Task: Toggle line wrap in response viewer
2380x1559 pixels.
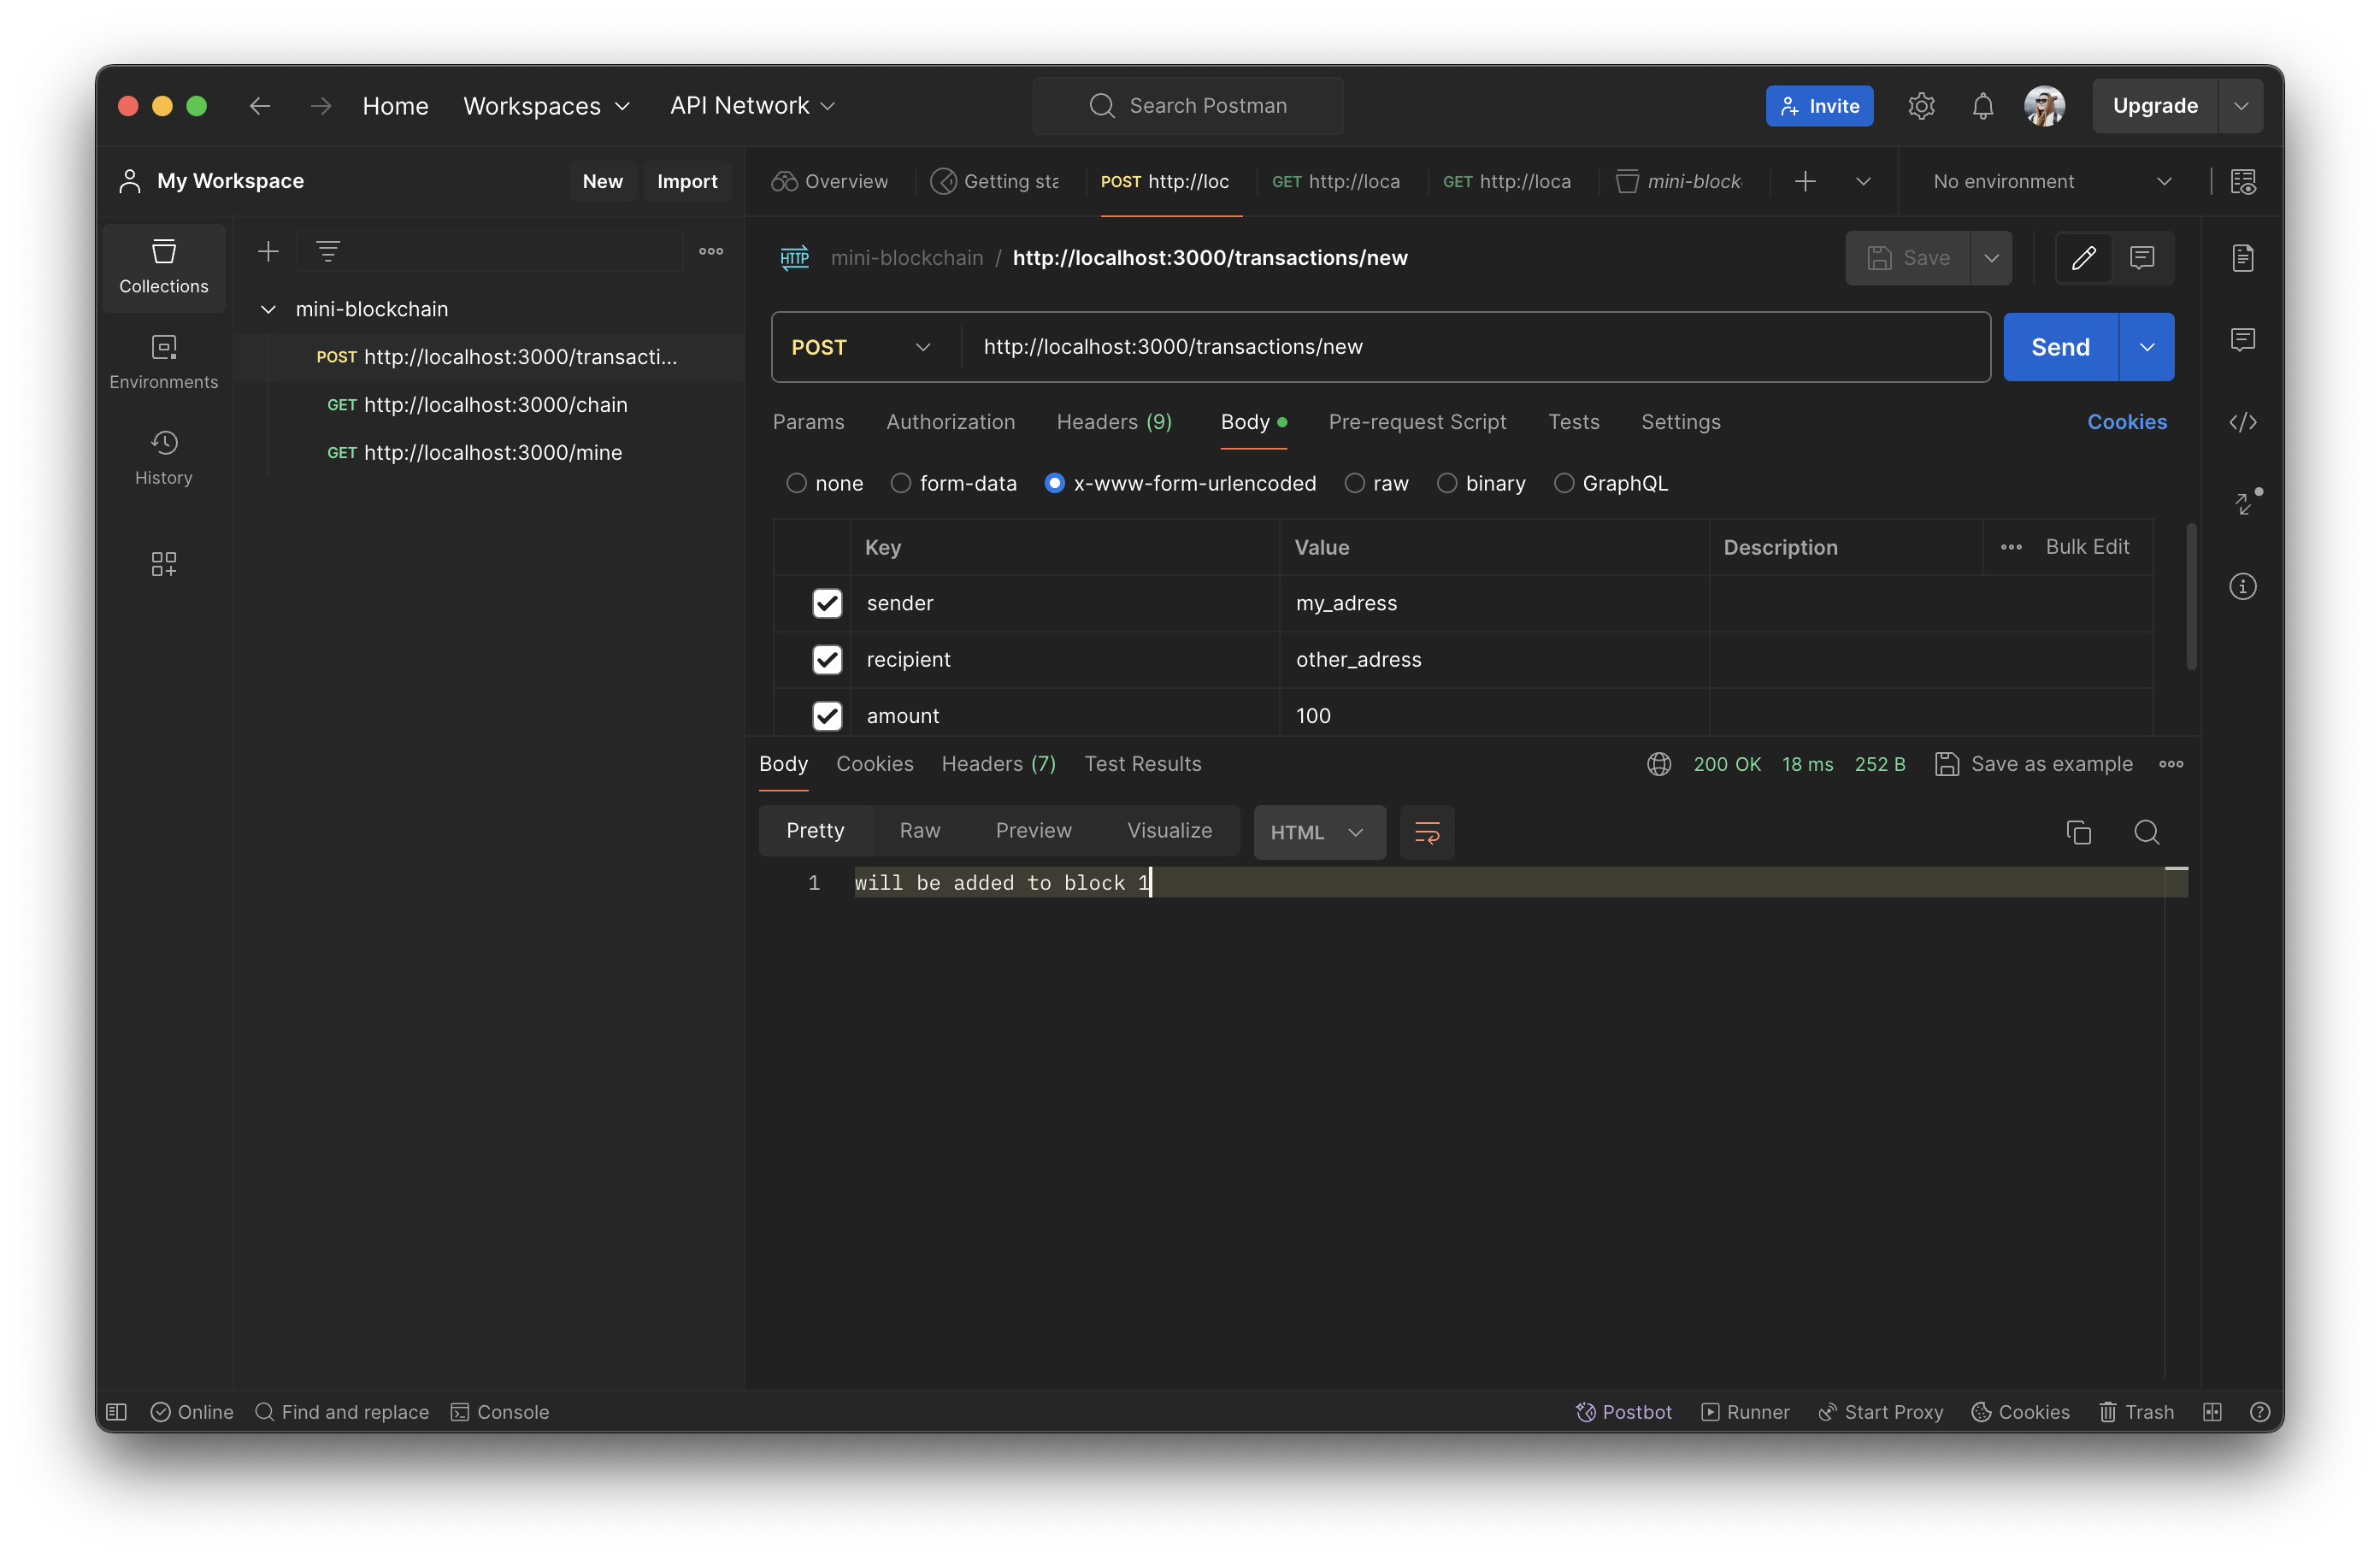Action: (1427, 832)
